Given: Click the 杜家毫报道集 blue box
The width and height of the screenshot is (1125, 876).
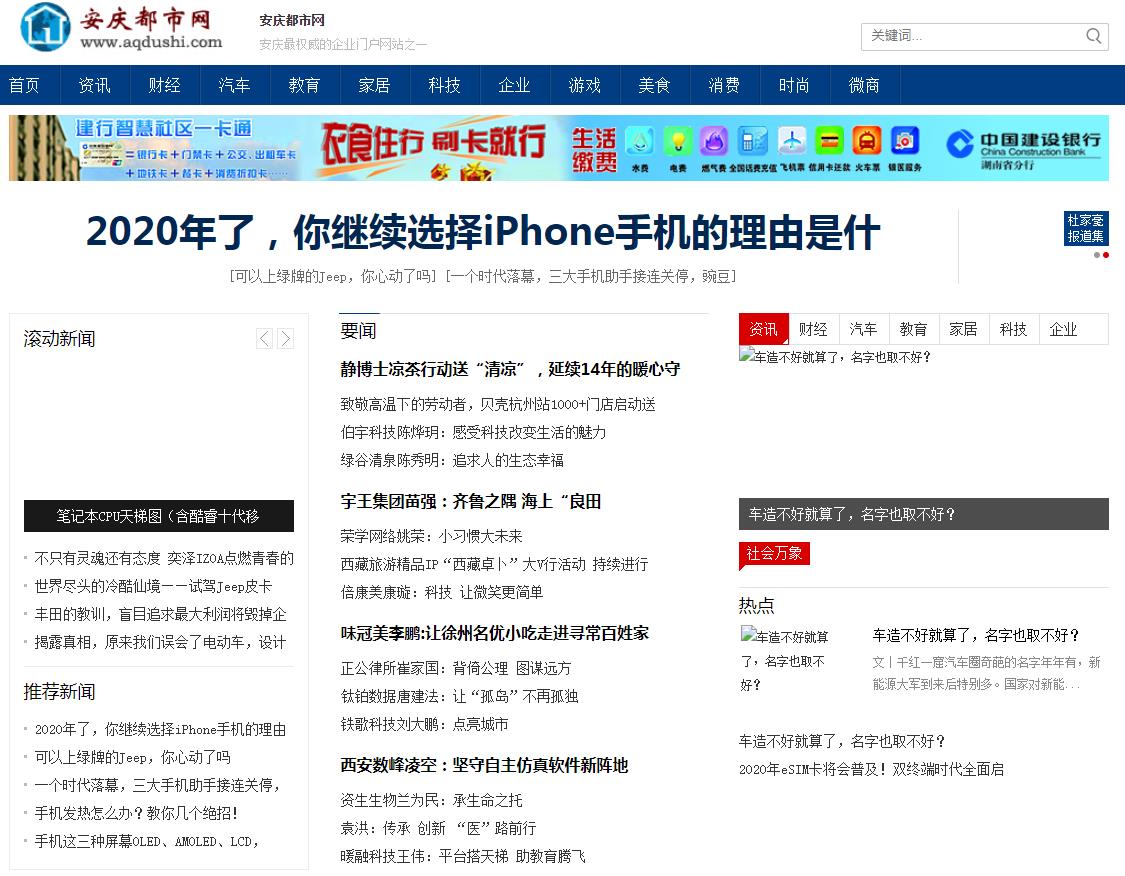Looking at the screenshot, I should (x=1086, y=228).
